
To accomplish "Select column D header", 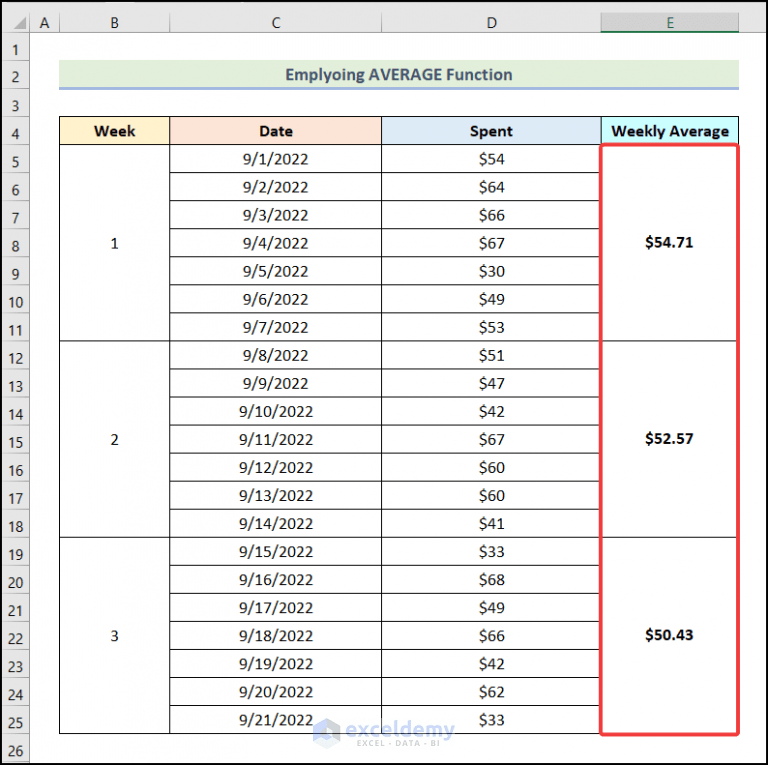I will tap(491, 23).
